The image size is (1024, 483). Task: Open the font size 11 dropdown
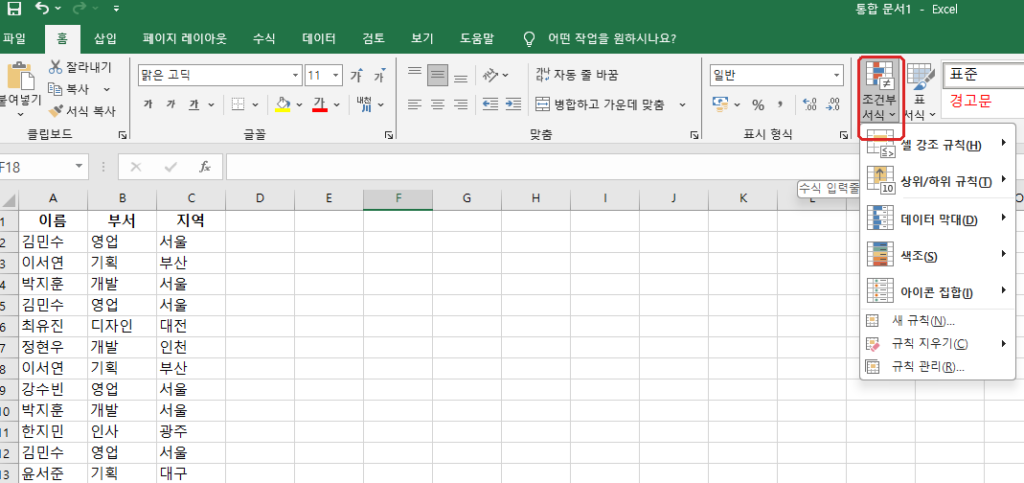[x=336, y=76]
